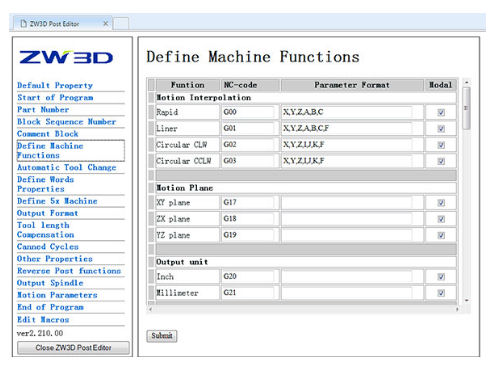Image resolution: width=494 pixels, height=370 pixels.
Task: Toggle Modal checkbox for ZX plane
Action: point(441,219)
